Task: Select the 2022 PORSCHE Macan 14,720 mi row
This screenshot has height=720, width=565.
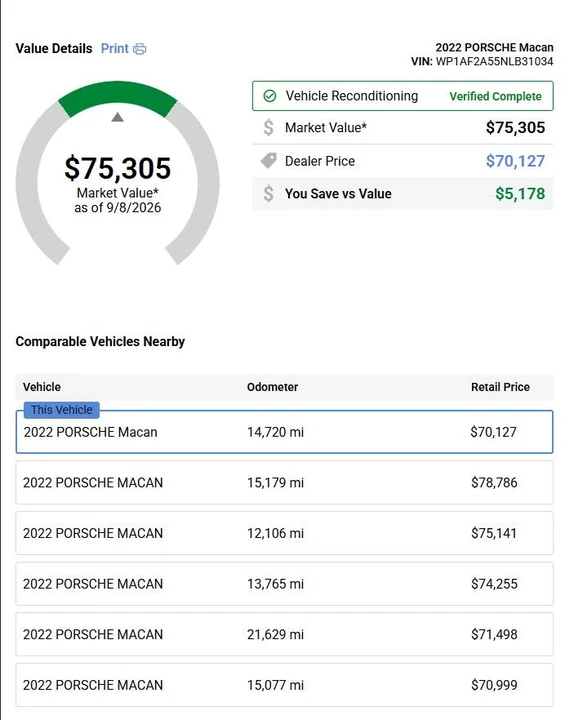Action: tap(284, 432)
